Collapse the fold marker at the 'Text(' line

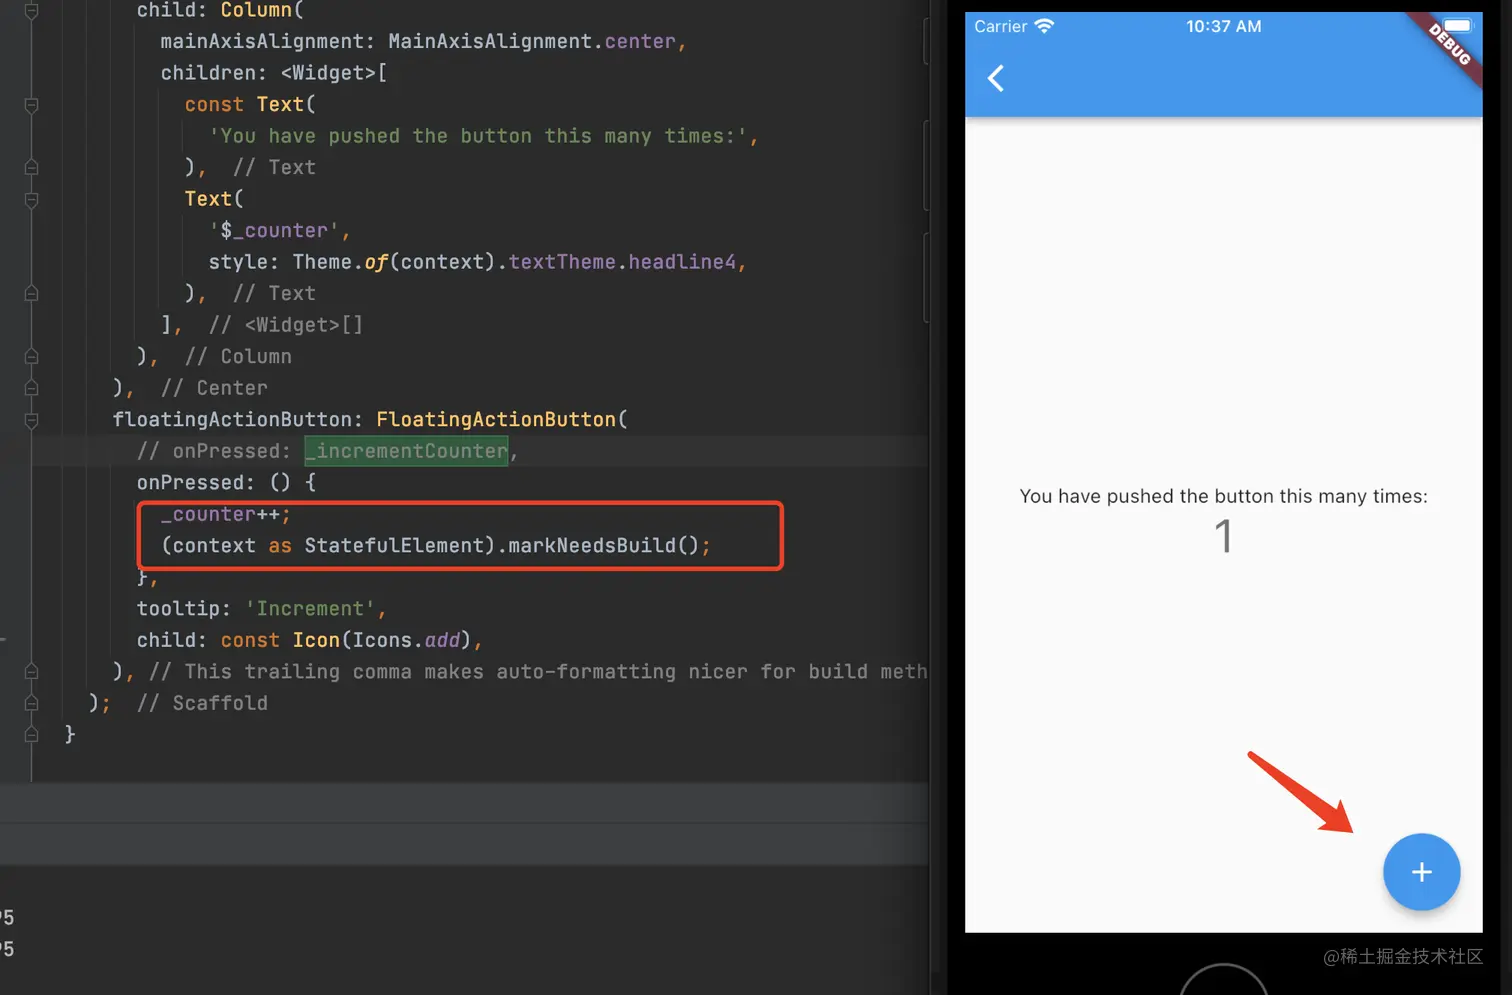31,200
